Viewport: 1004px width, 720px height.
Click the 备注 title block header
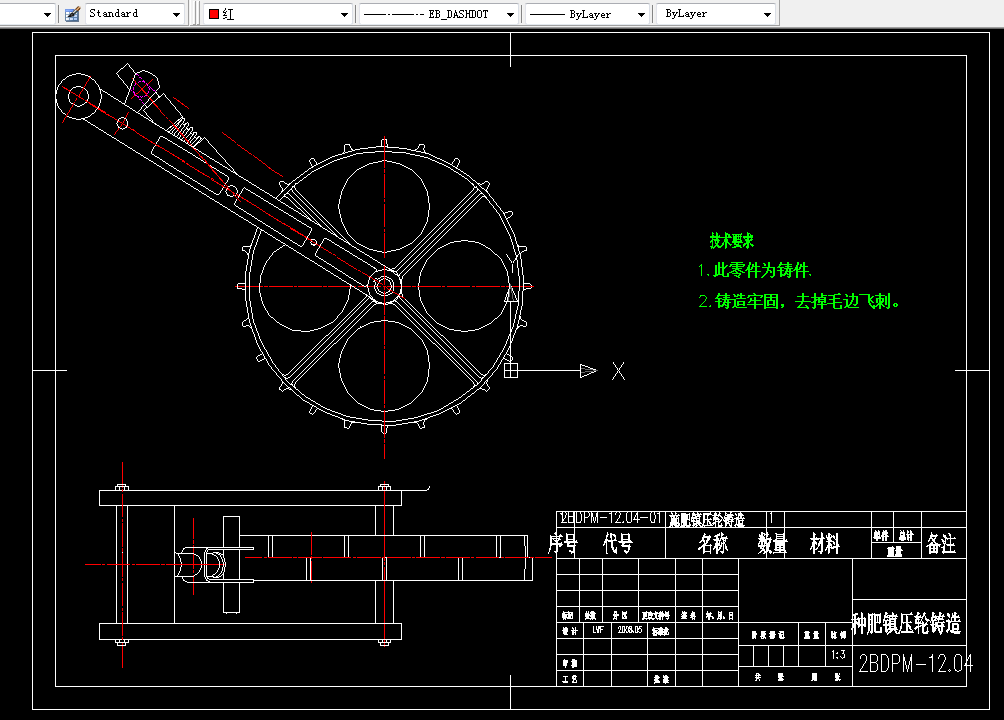pyautogui.click(x=941, y=544)
